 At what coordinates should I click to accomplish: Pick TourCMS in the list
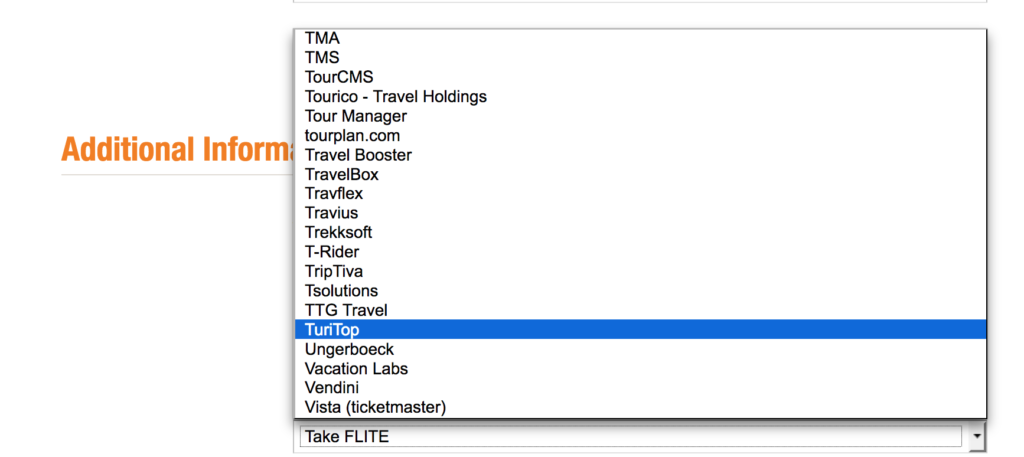tap(339, 77)
